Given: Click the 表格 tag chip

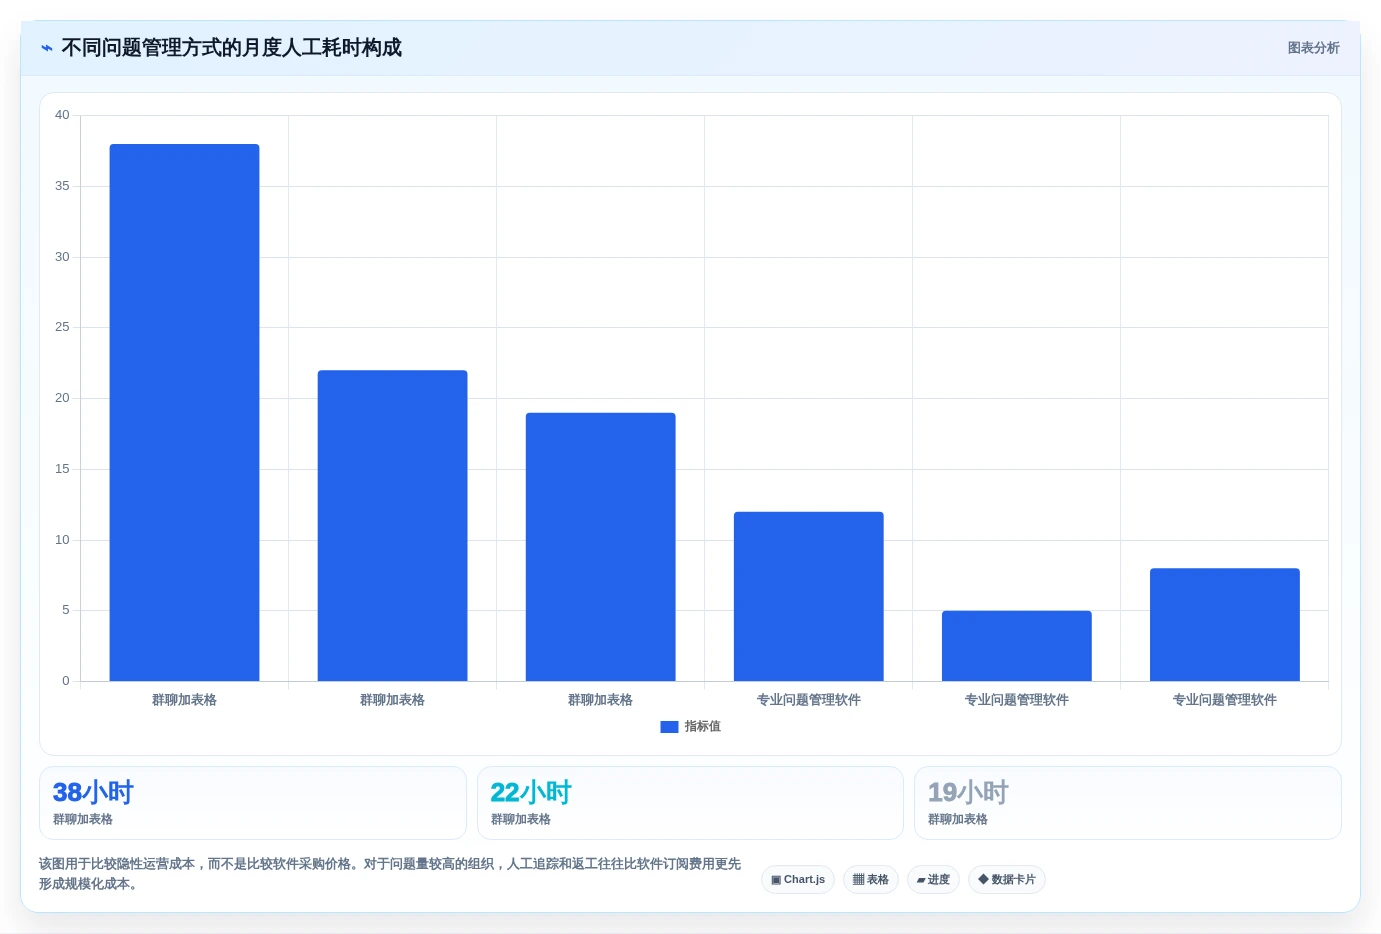Looking at the screenshot, I should click(871, 880).
